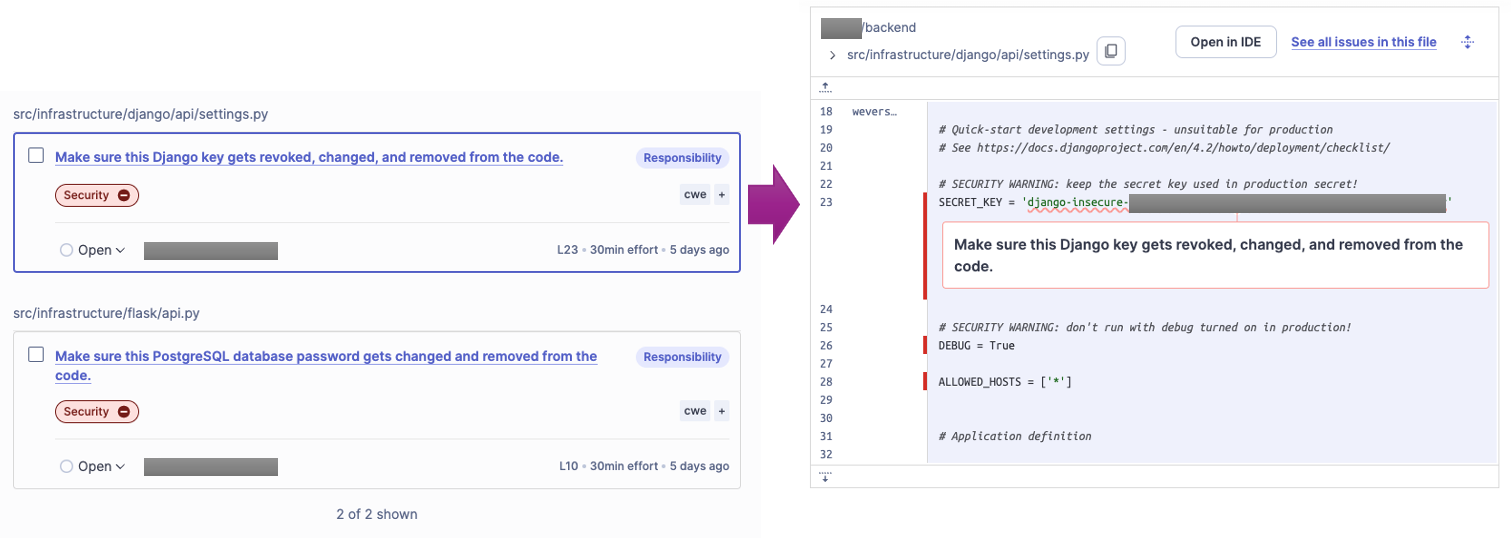Click the 'keep the secret key' warning comment

click(x=1148, y=184)
